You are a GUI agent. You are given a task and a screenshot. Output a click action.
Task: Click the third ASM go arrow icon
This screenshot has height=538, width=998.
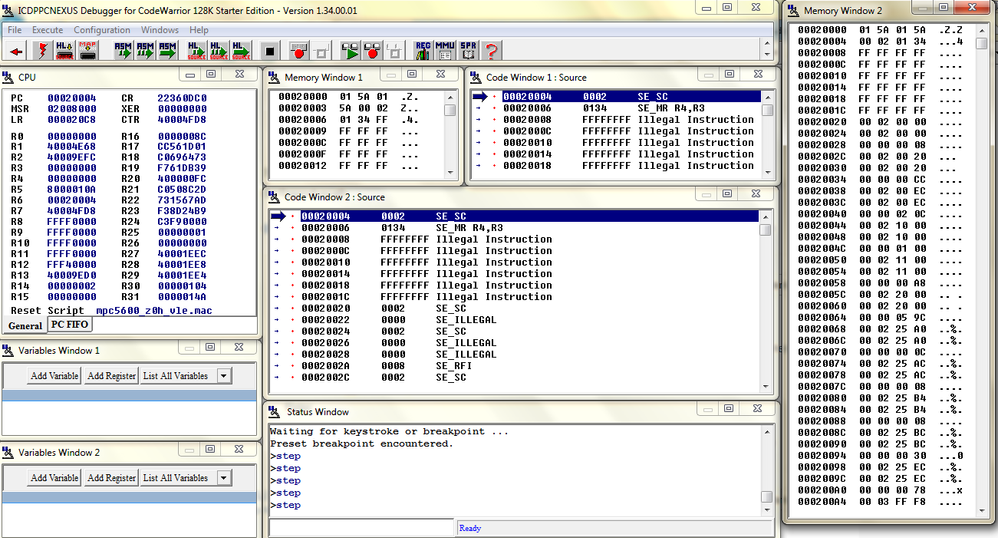click(167, 51)
